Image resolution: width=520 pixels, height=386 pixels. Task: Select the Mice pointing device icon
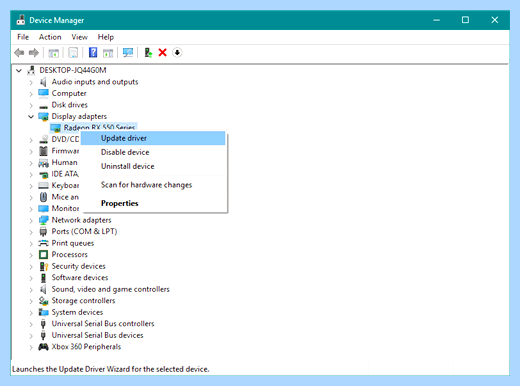pyautogui.click(x=43, y=197)
